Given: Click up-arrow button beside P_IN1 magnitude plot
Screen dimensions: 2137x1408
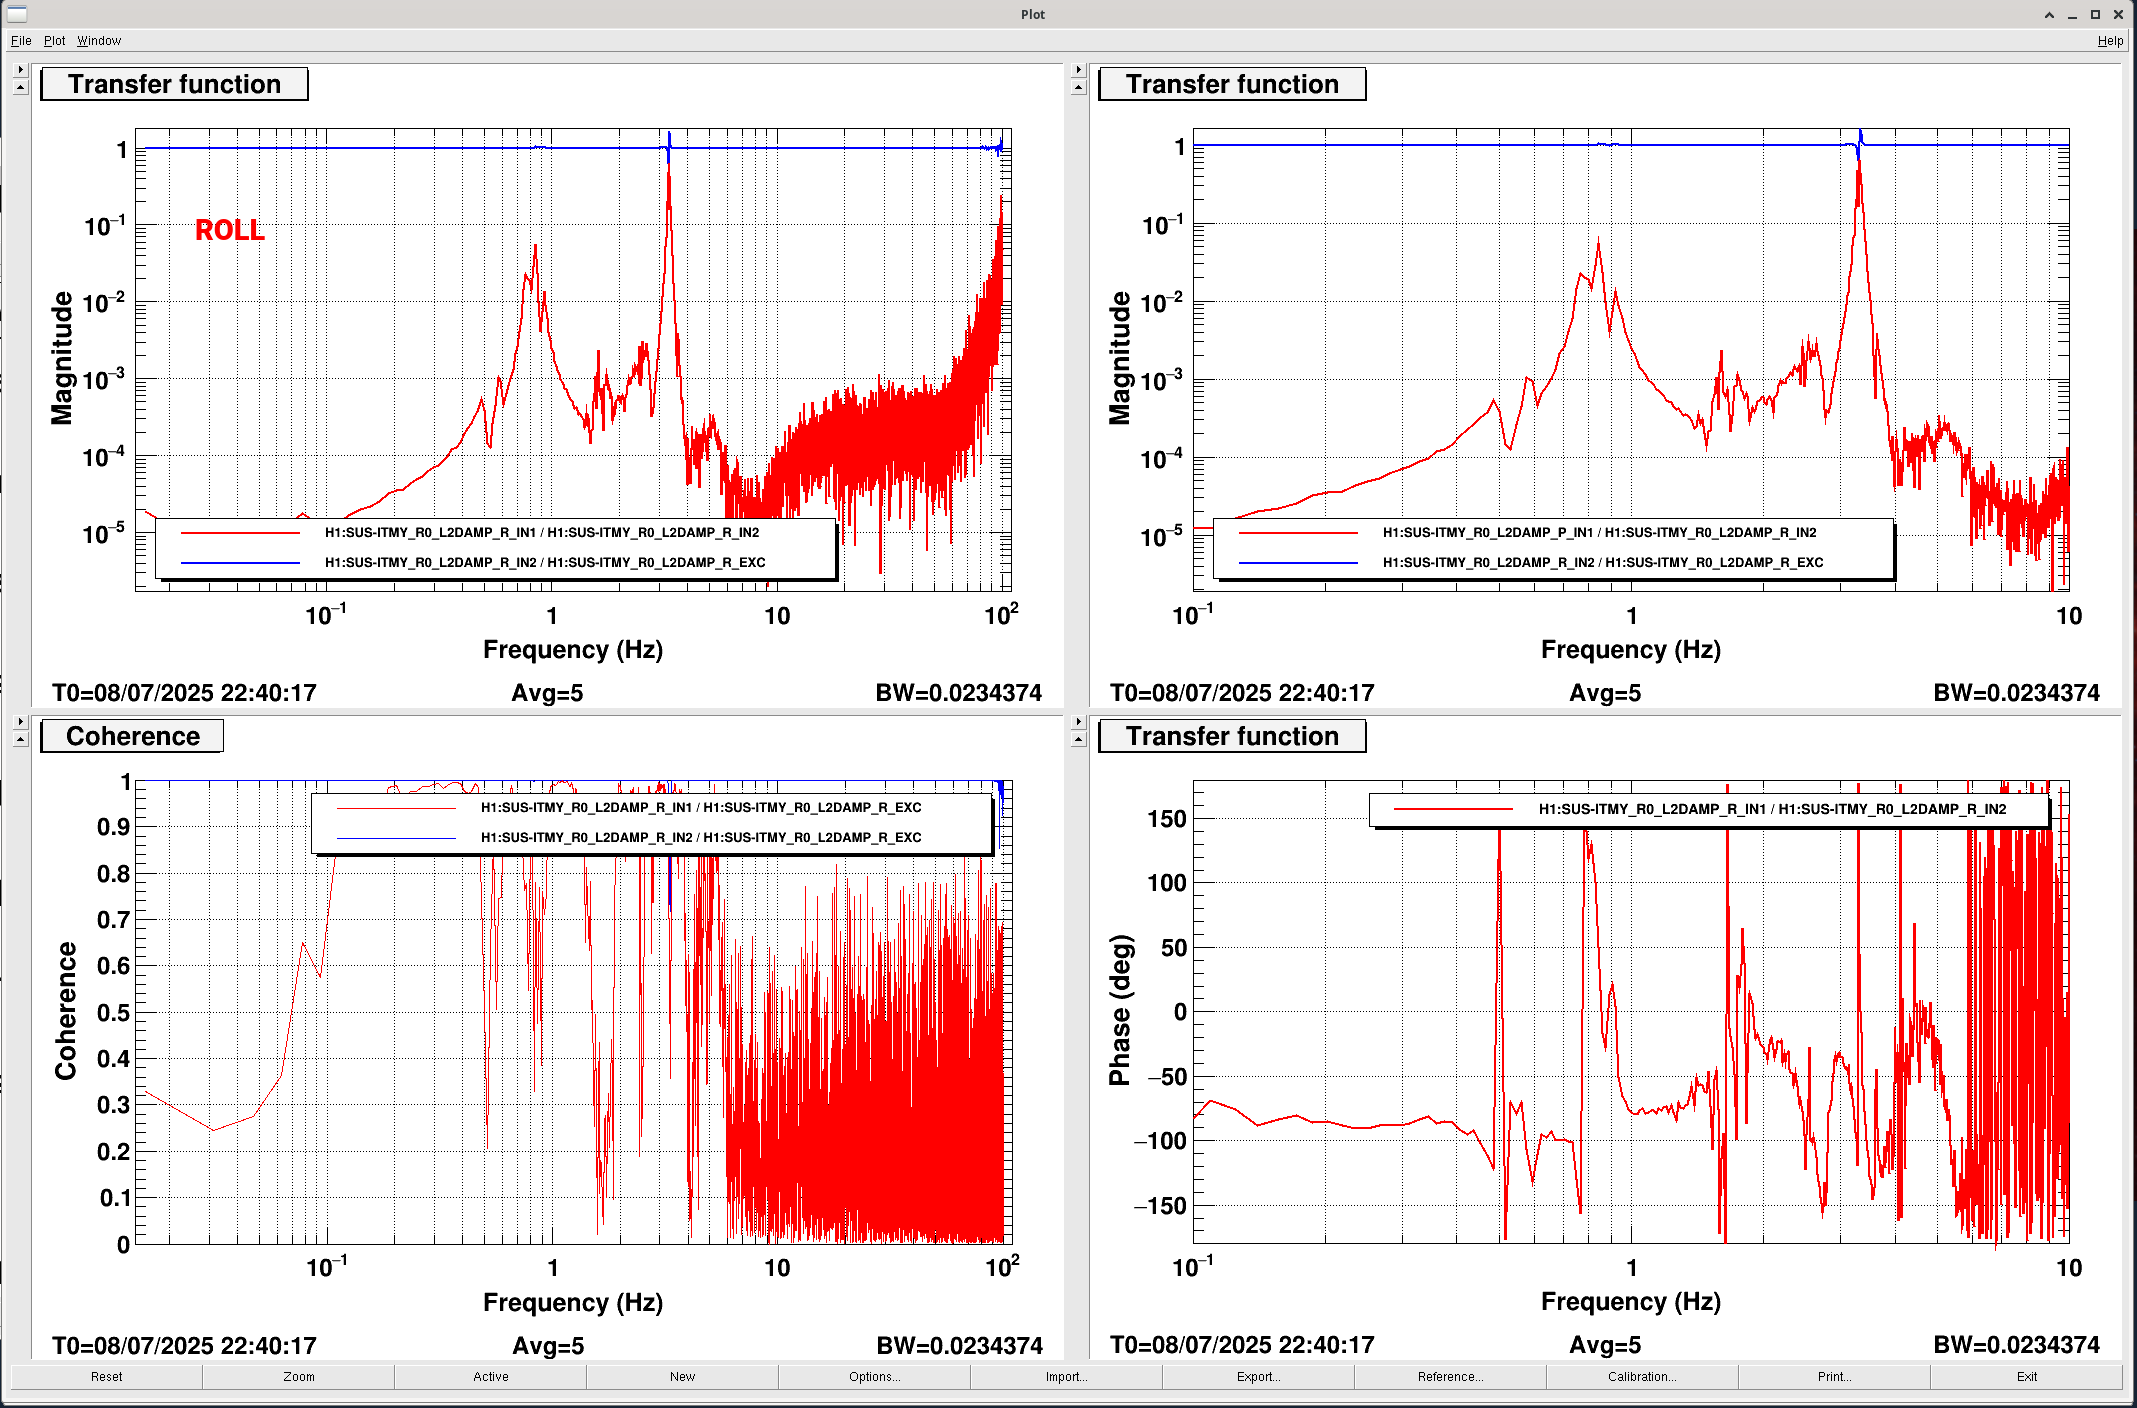Looking at the screenshot, I should [1078, 87].
